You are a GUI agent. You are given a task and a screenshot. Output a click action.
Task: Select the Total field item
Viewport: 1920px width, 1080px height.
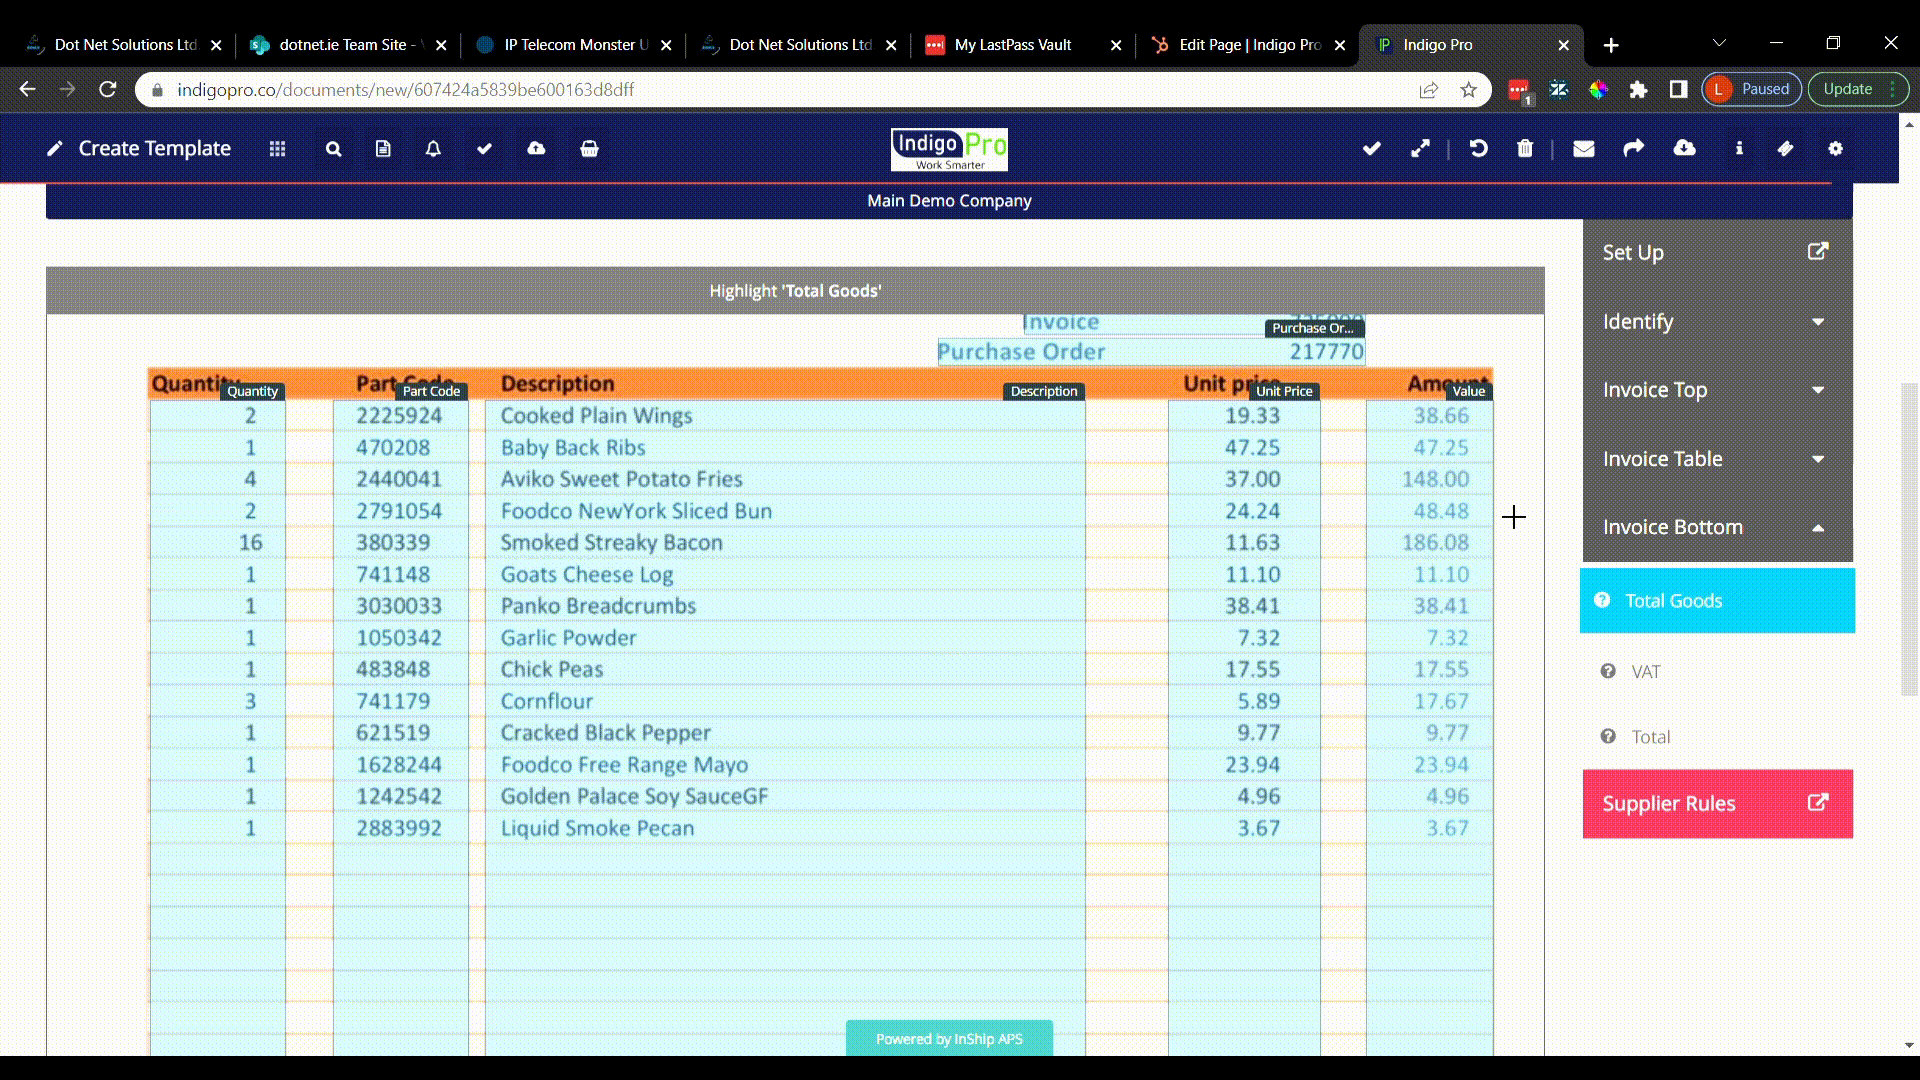pos(1650,737)
